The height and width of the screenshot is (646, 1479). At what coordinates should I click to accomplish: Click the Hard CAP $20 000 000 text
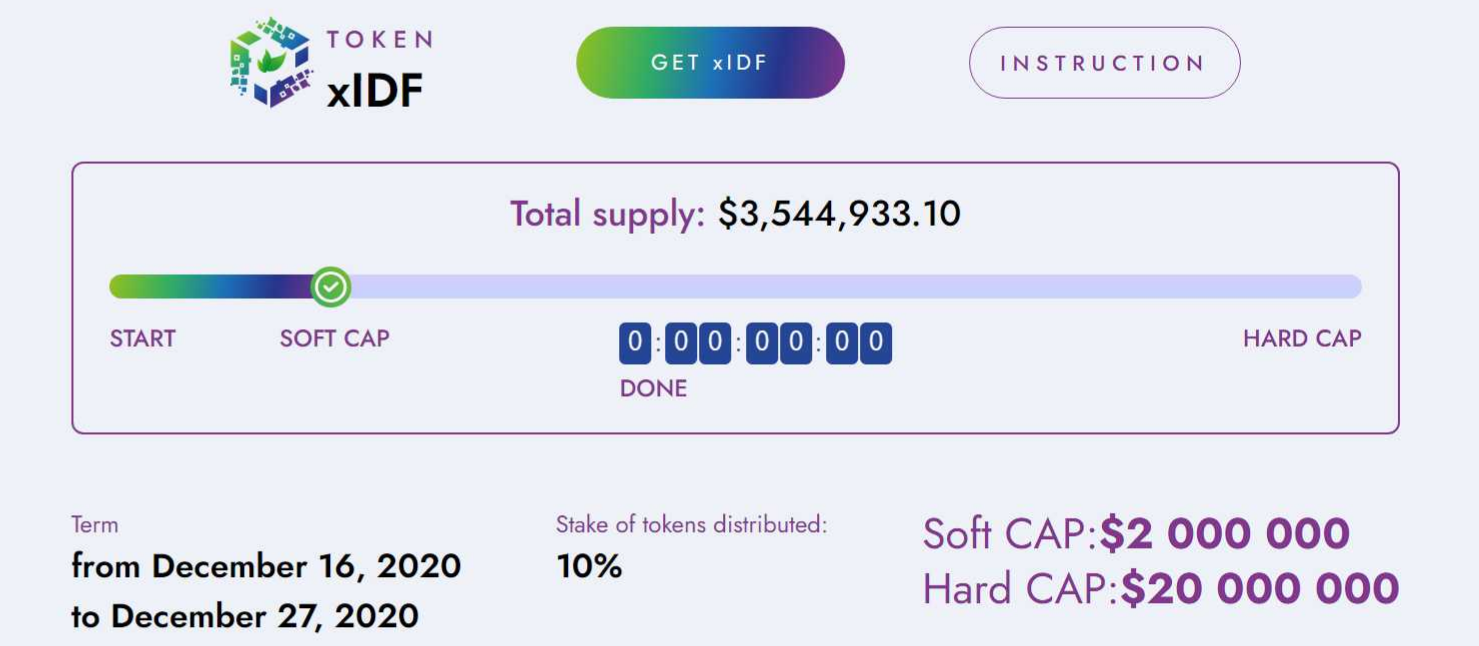pos(1160,589)
